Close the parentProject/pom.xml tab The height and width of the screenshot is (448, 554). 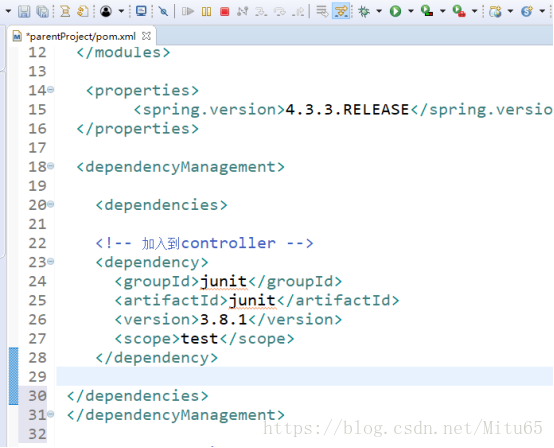click(146, 36)
